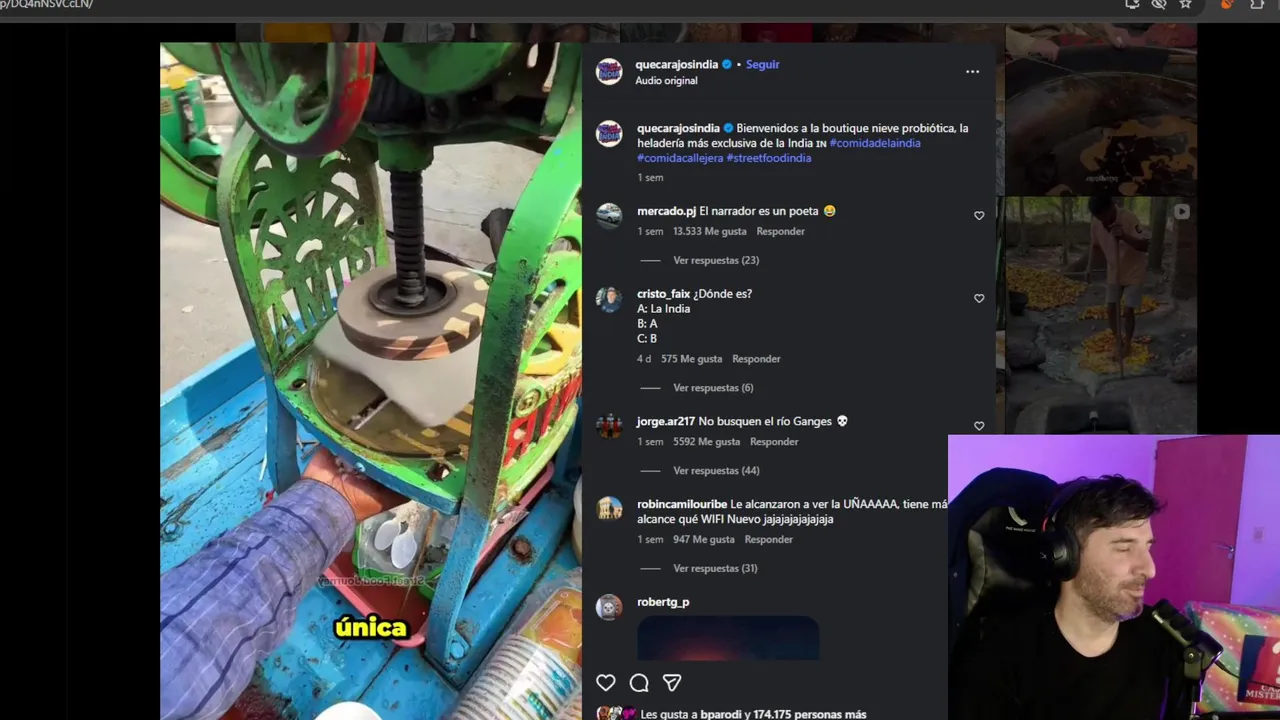Open the #comidadelaindia hashtag link
This screenshot has height=720, width=1280.
(875, 143)
